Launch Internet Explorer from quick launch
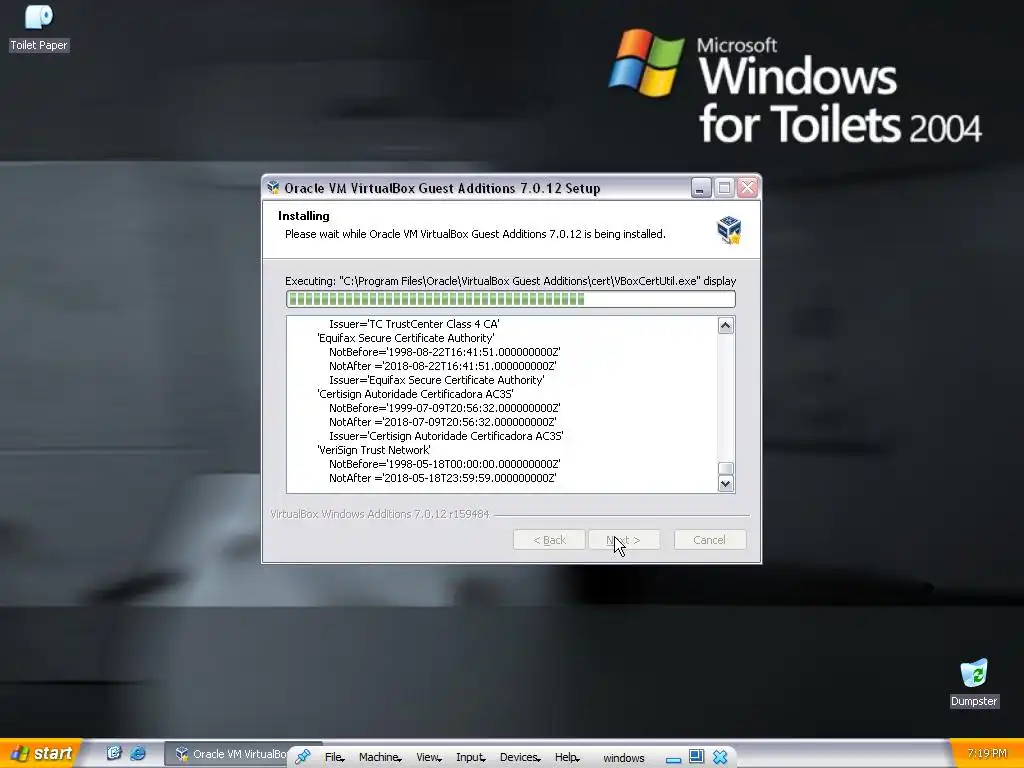The image size is (1024, 768). tap(138, 753)
